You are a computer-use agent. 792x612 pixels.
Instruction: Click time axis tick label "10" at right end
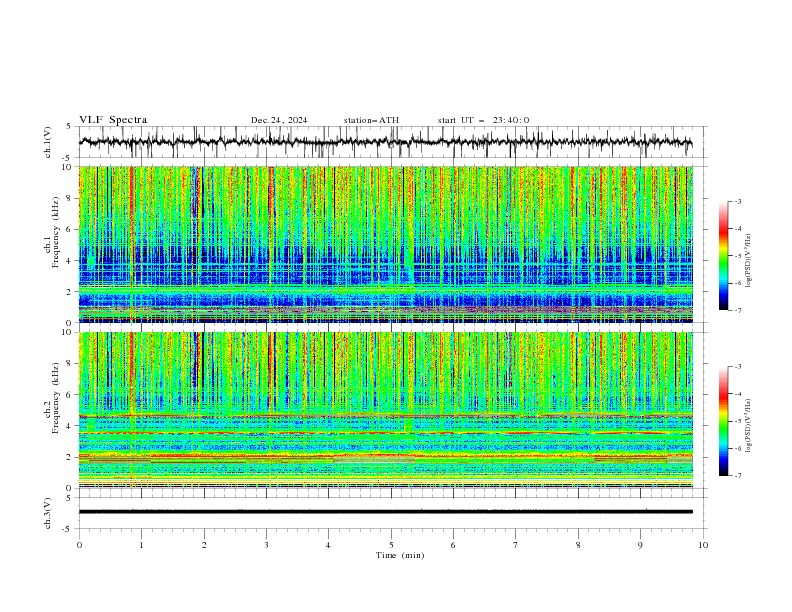[x=703, y=545]
